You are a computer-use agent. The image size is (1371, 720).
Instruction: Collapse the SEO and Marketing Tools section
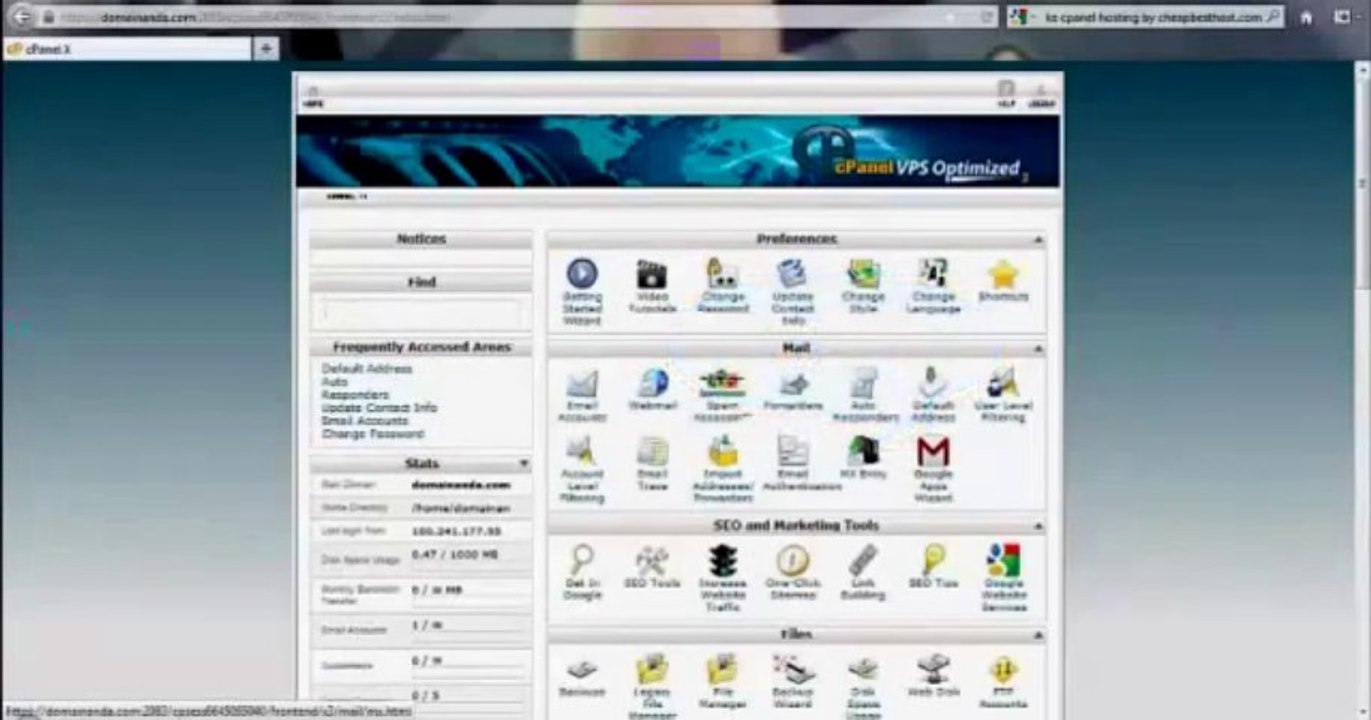1037,526
